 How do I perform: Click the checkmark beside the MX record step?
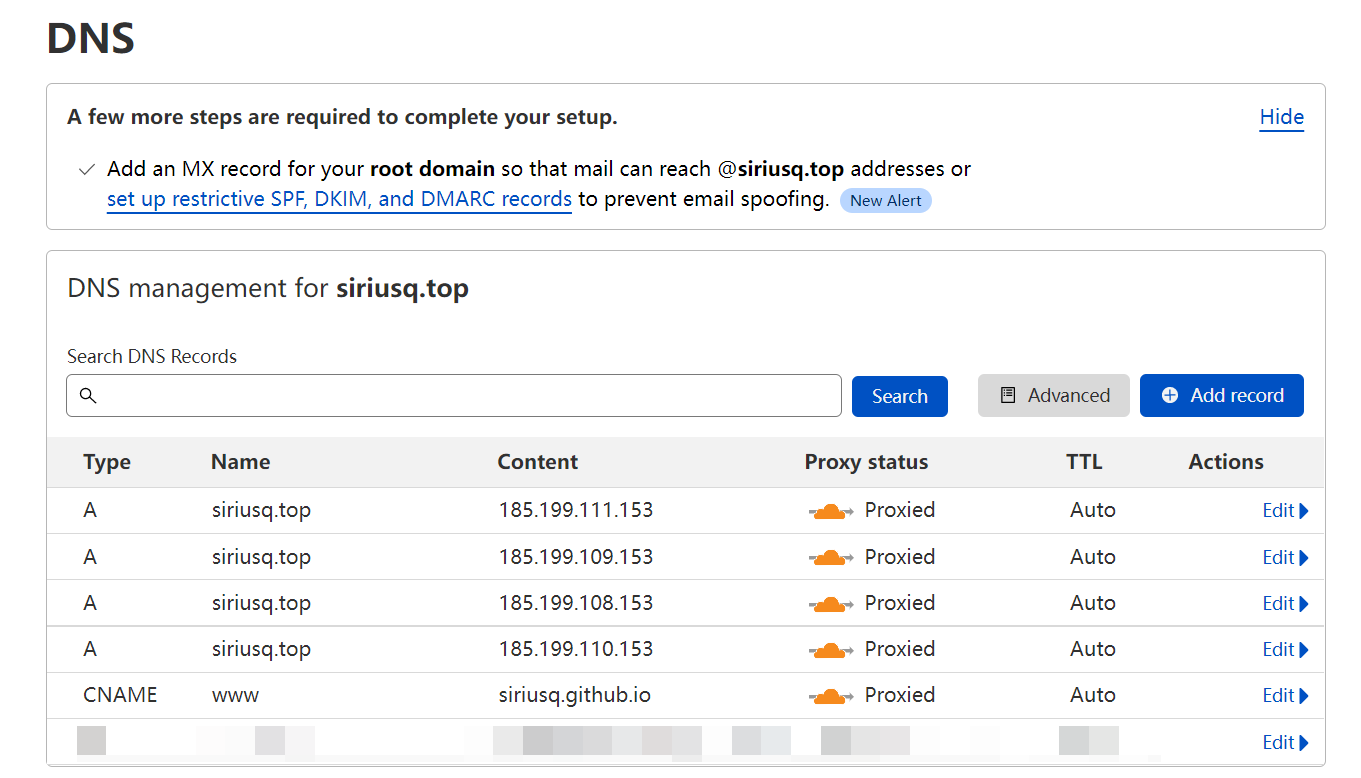pos(87,169)
